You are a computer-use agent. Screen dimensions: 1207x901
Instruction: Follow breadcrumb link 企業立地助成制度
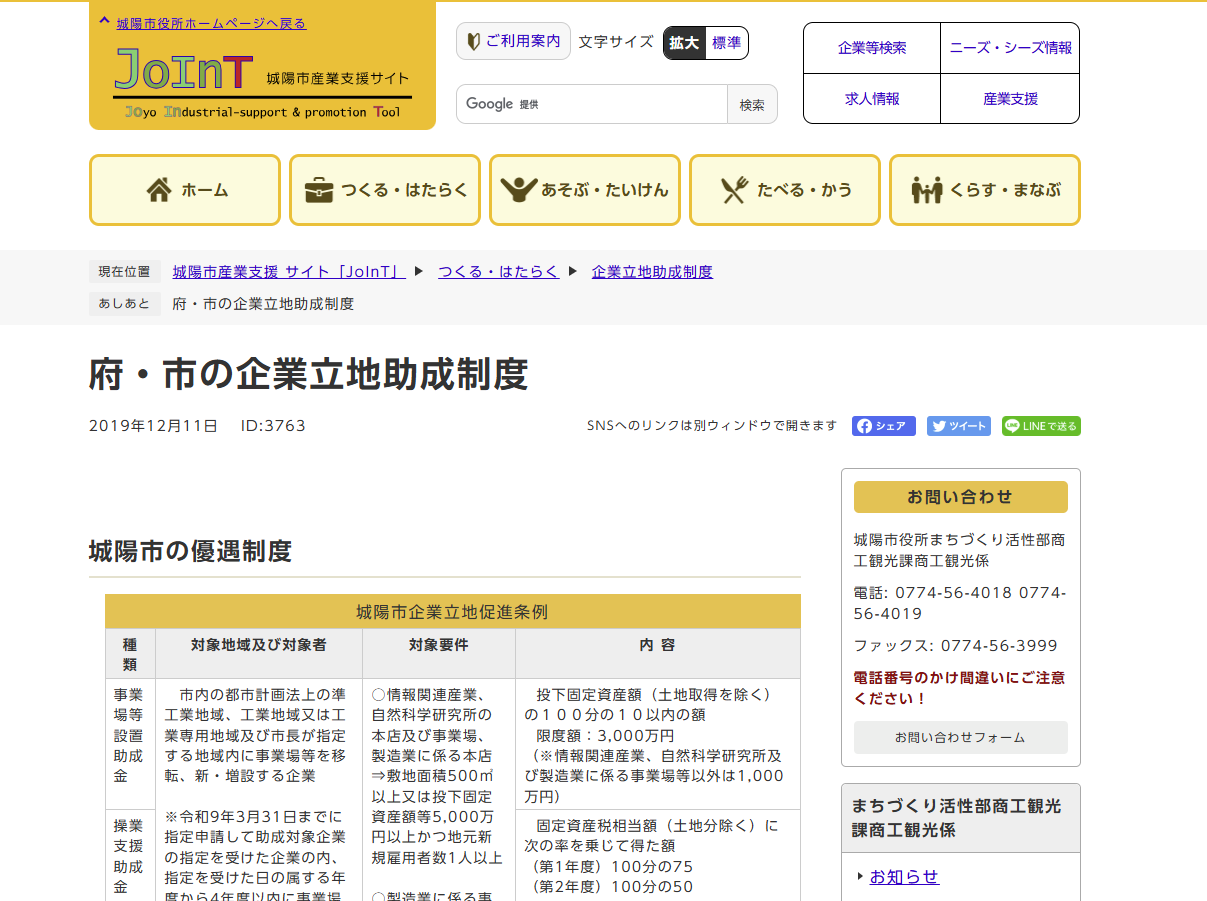[x=652, y=272]
